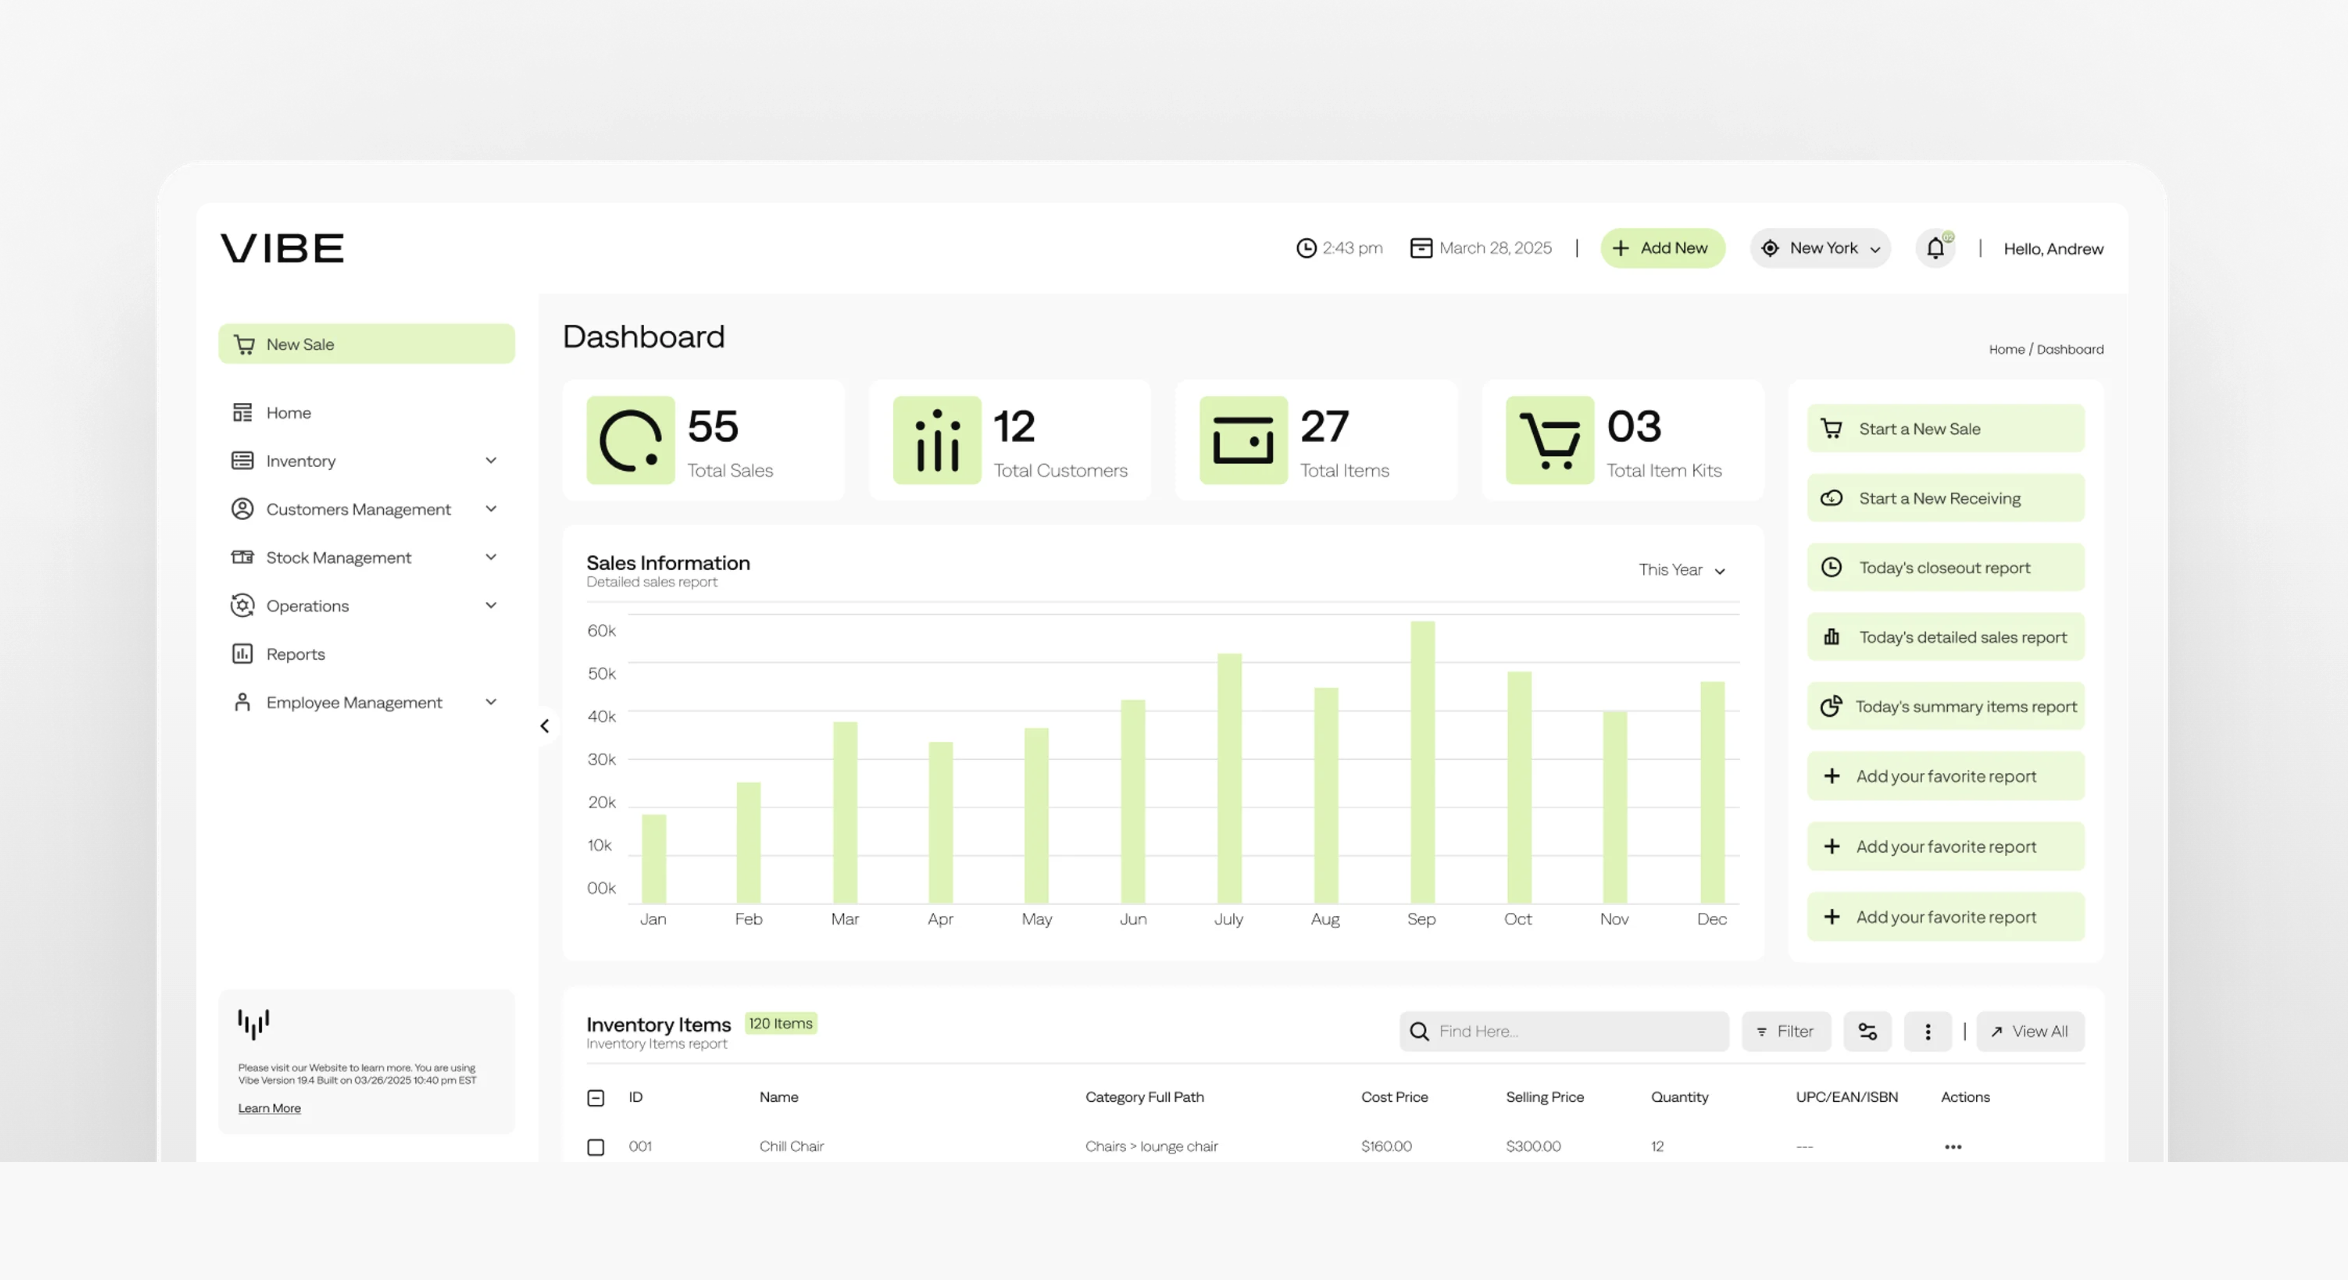Click the sliders settings icon near Filter
2348x1280 pixels.
(1867, 1031)
